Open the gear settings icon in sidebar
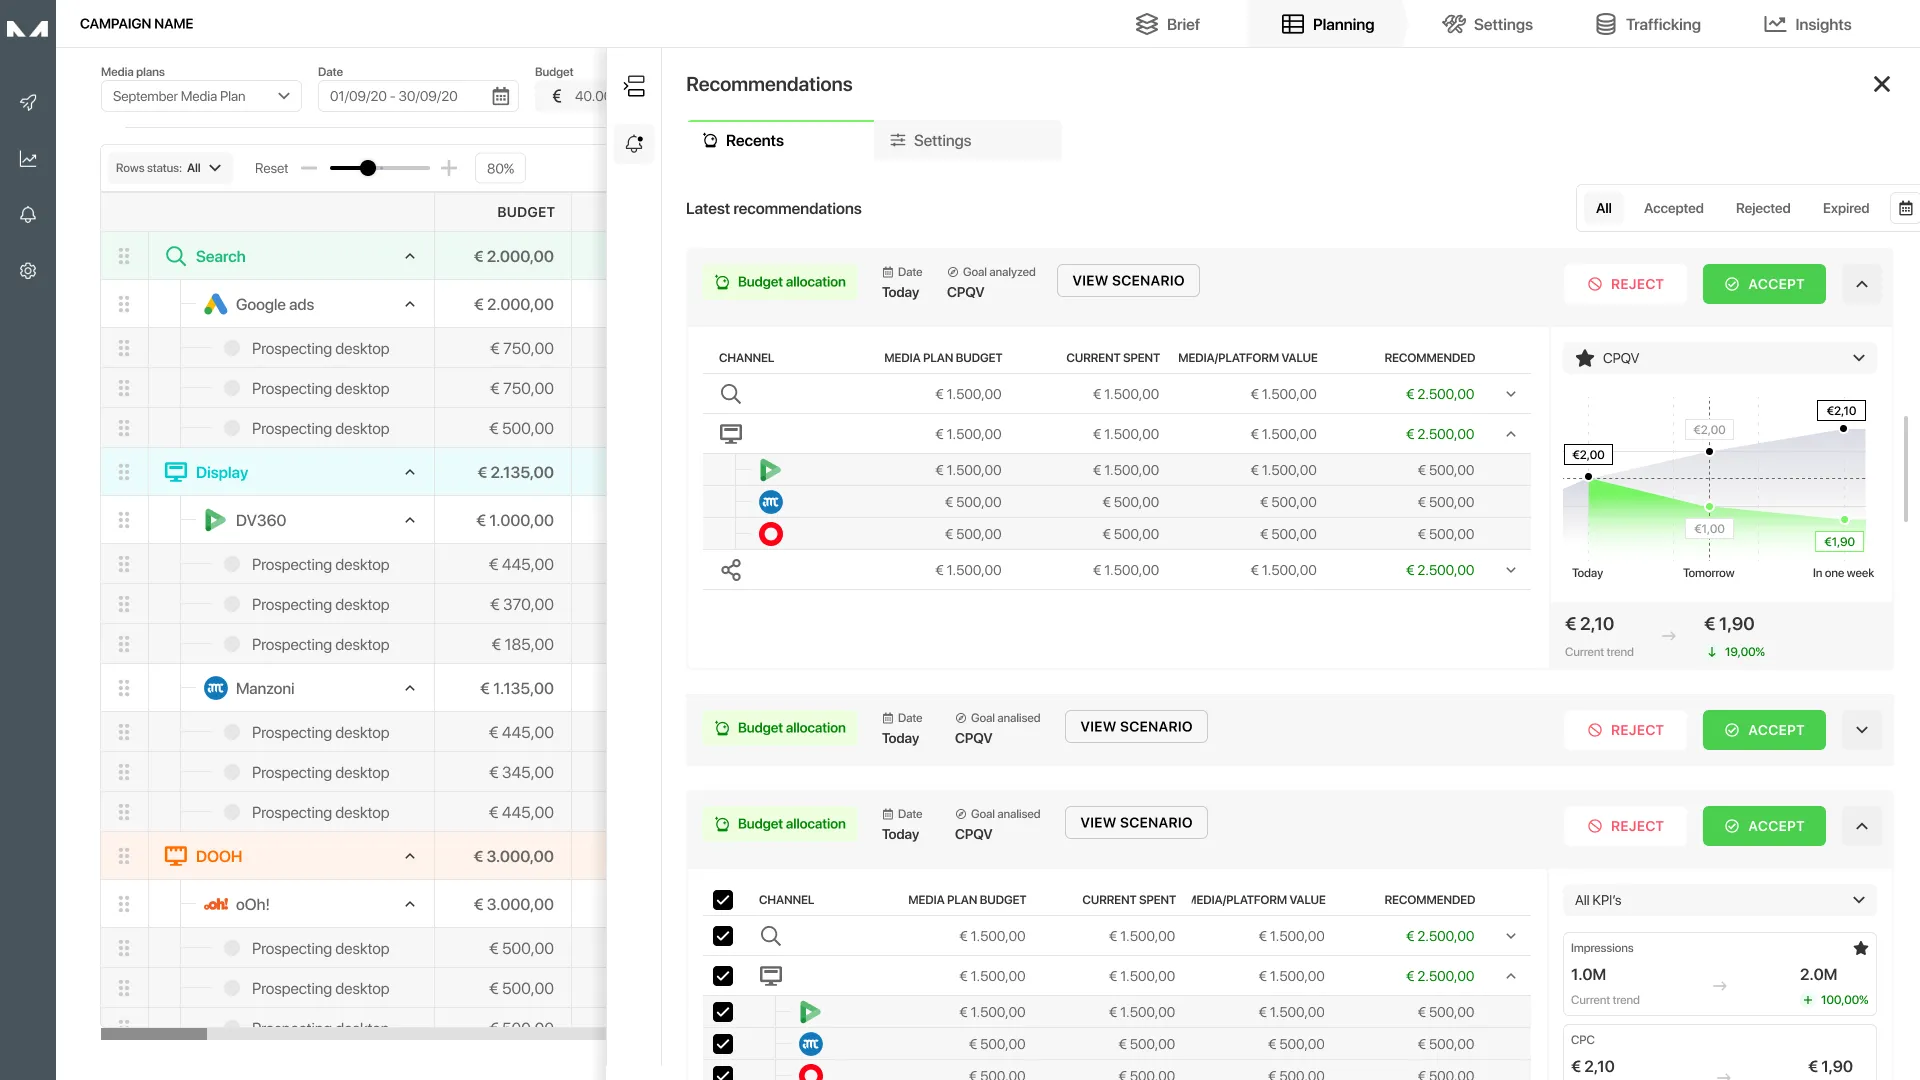The image size is (1920, 1080). click(x=28, y=271)
